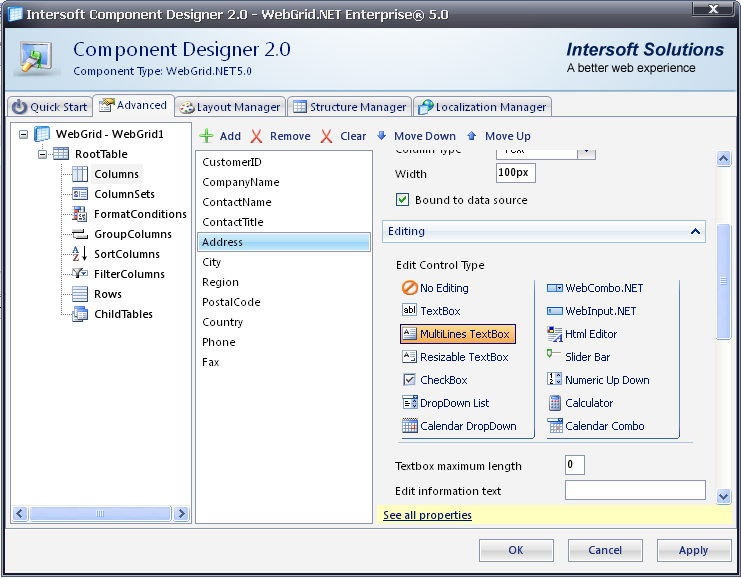Click the properties panel scroll up arrow
This screenshot has height=579, width=741.
pyautogui.click(x=723, y=158)
